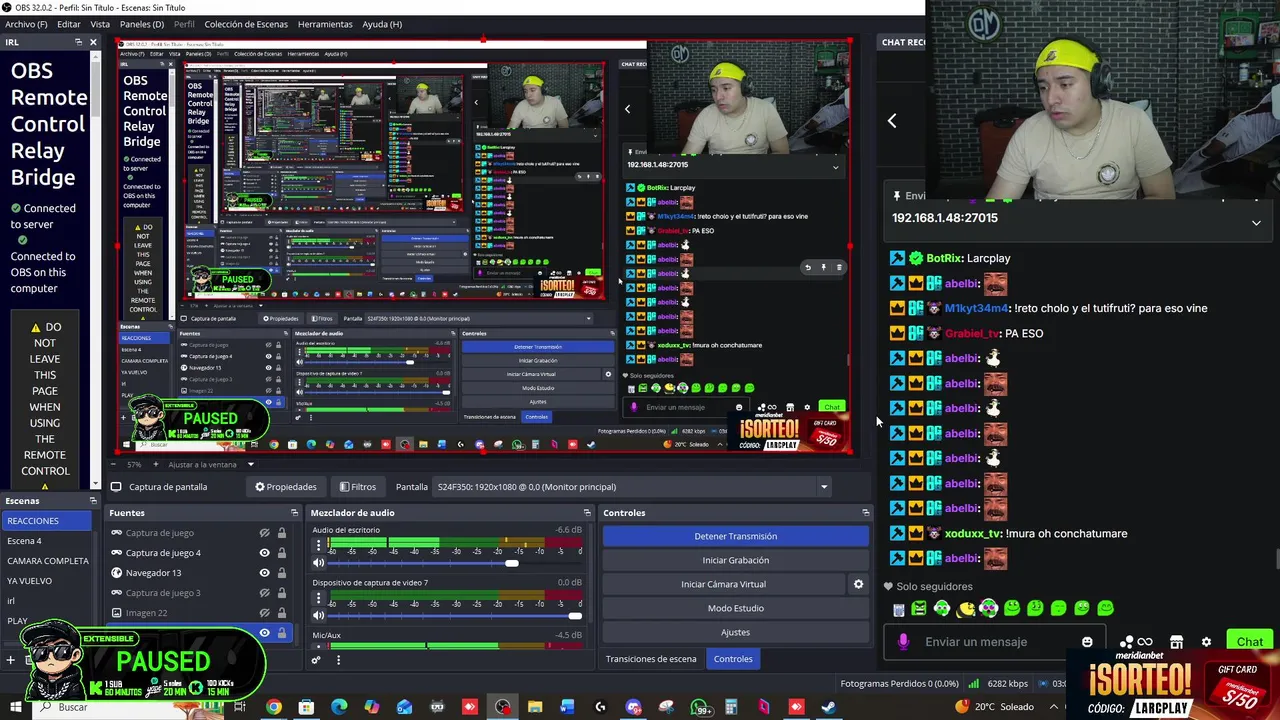Float the Mezclador de audio dock
Viewport: 1280px width, 720px height.
[x=587, y=513]
